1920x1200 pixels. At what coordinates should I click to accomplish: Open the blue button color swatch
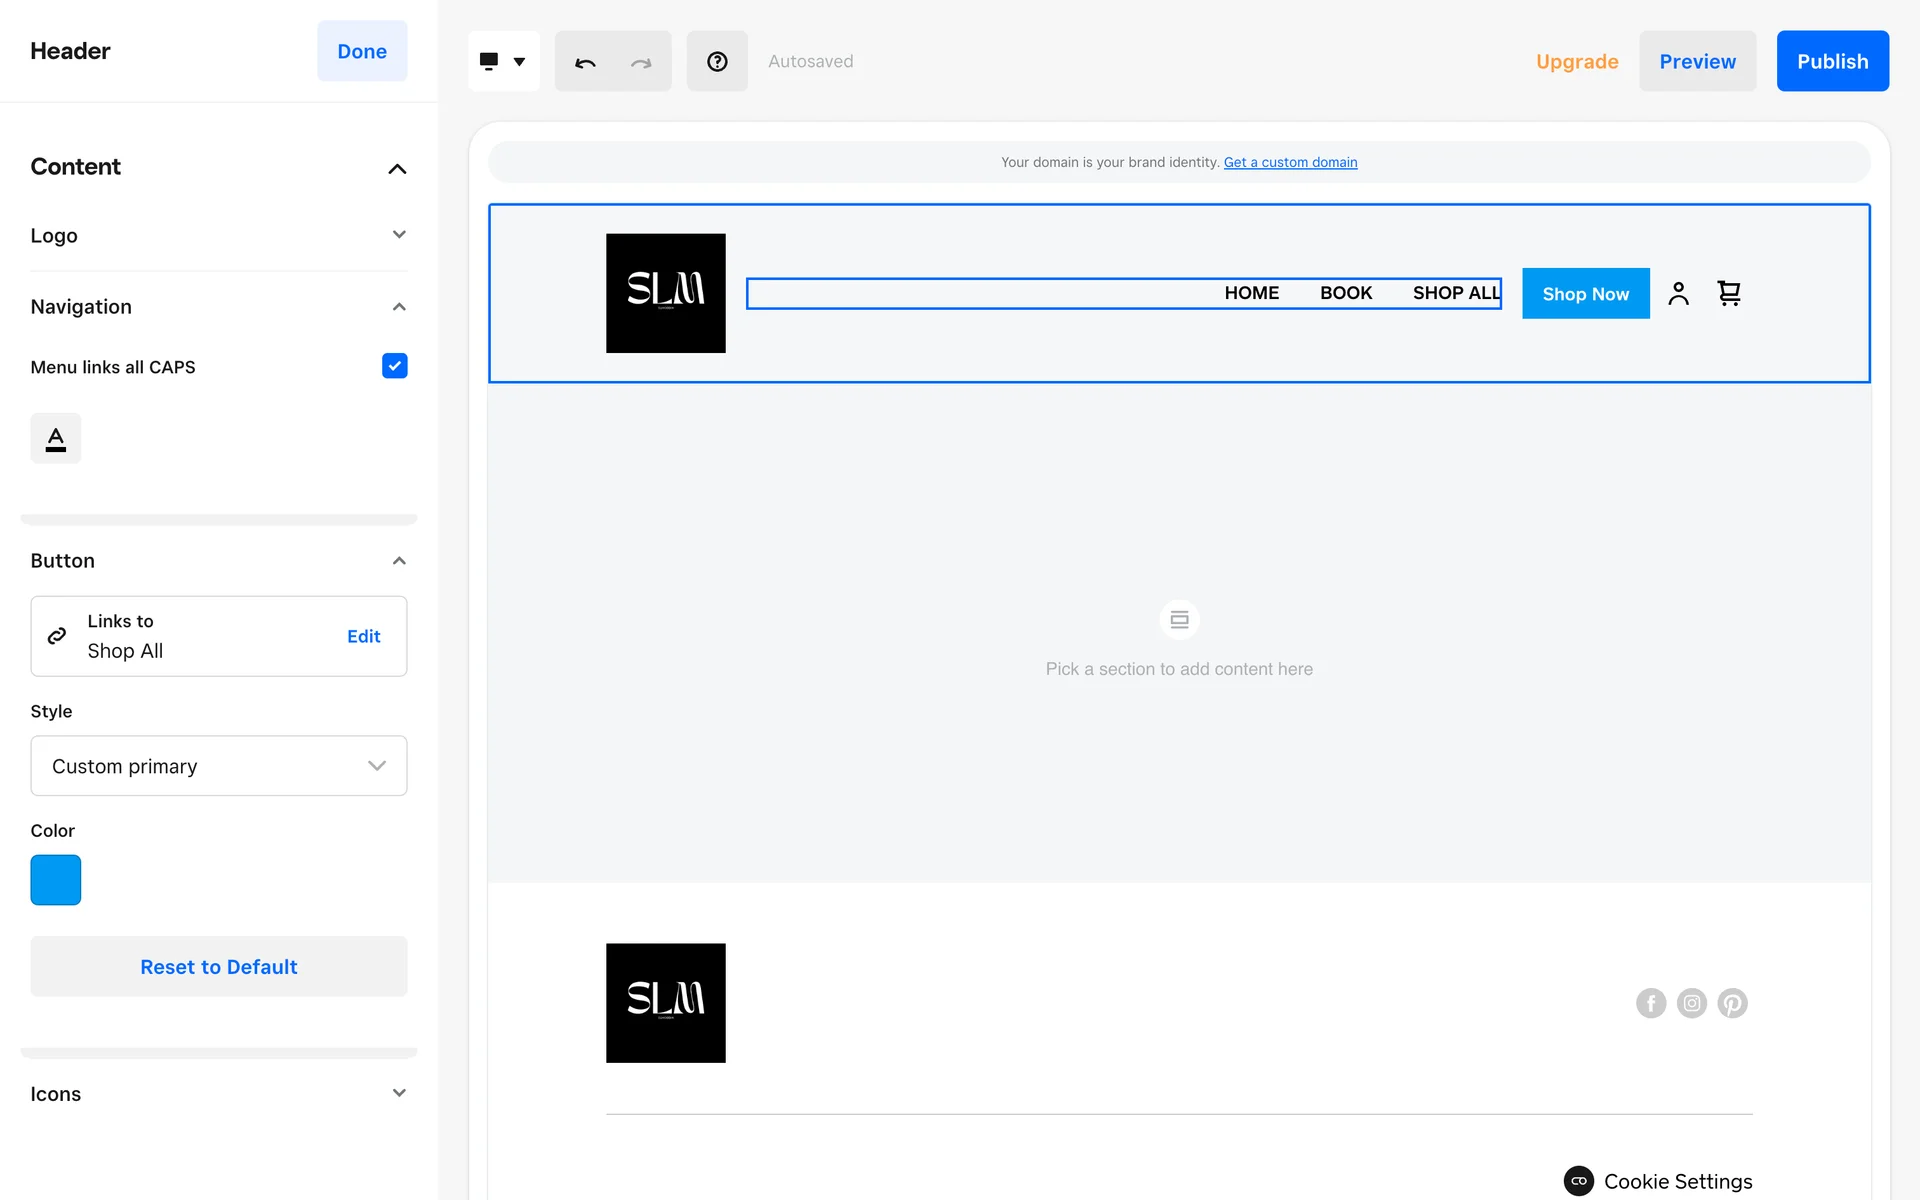[56, 880]
